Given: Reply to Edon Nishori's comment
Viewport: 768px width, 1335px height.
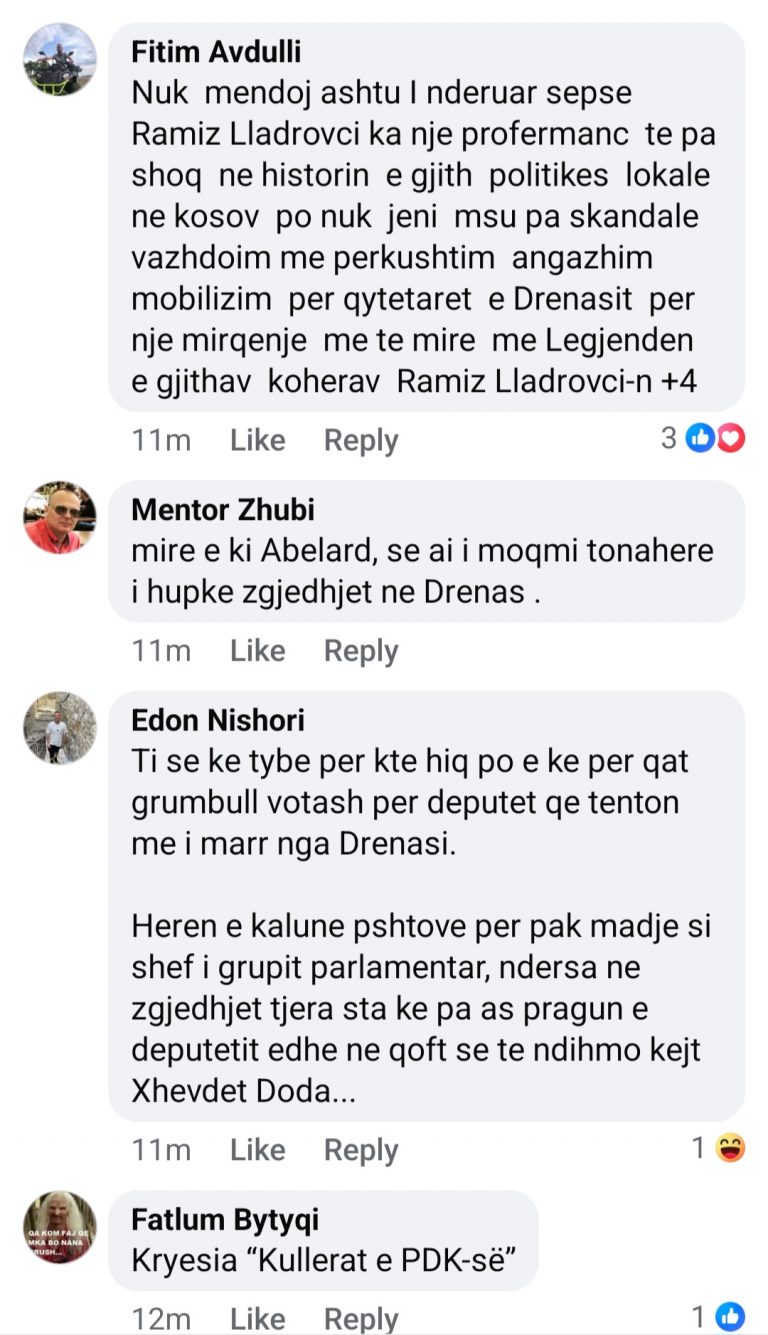Looking at the screenshot, I should click(x=361, y=1150).
